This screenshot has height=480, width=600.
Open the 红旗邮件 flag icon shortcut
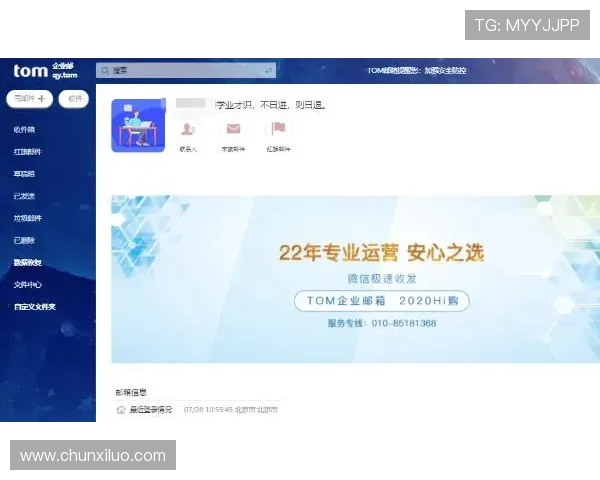278,129
